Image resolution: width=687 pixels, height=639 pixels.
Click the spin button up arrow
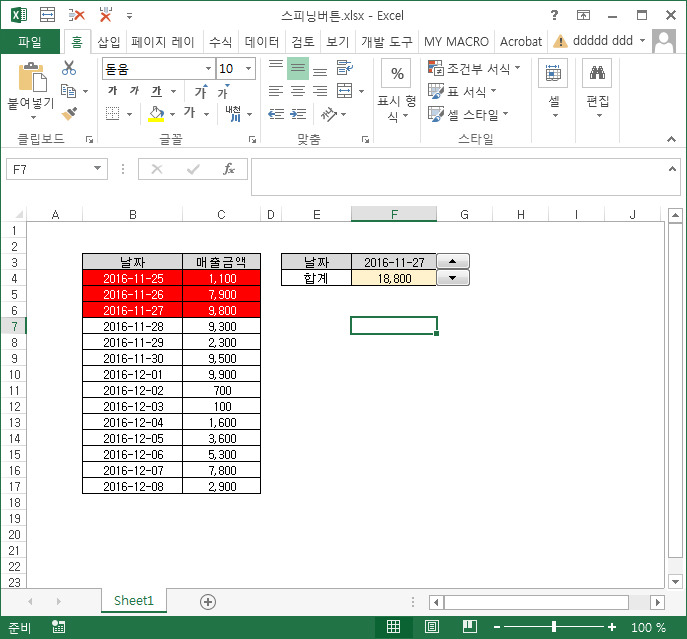453,261
